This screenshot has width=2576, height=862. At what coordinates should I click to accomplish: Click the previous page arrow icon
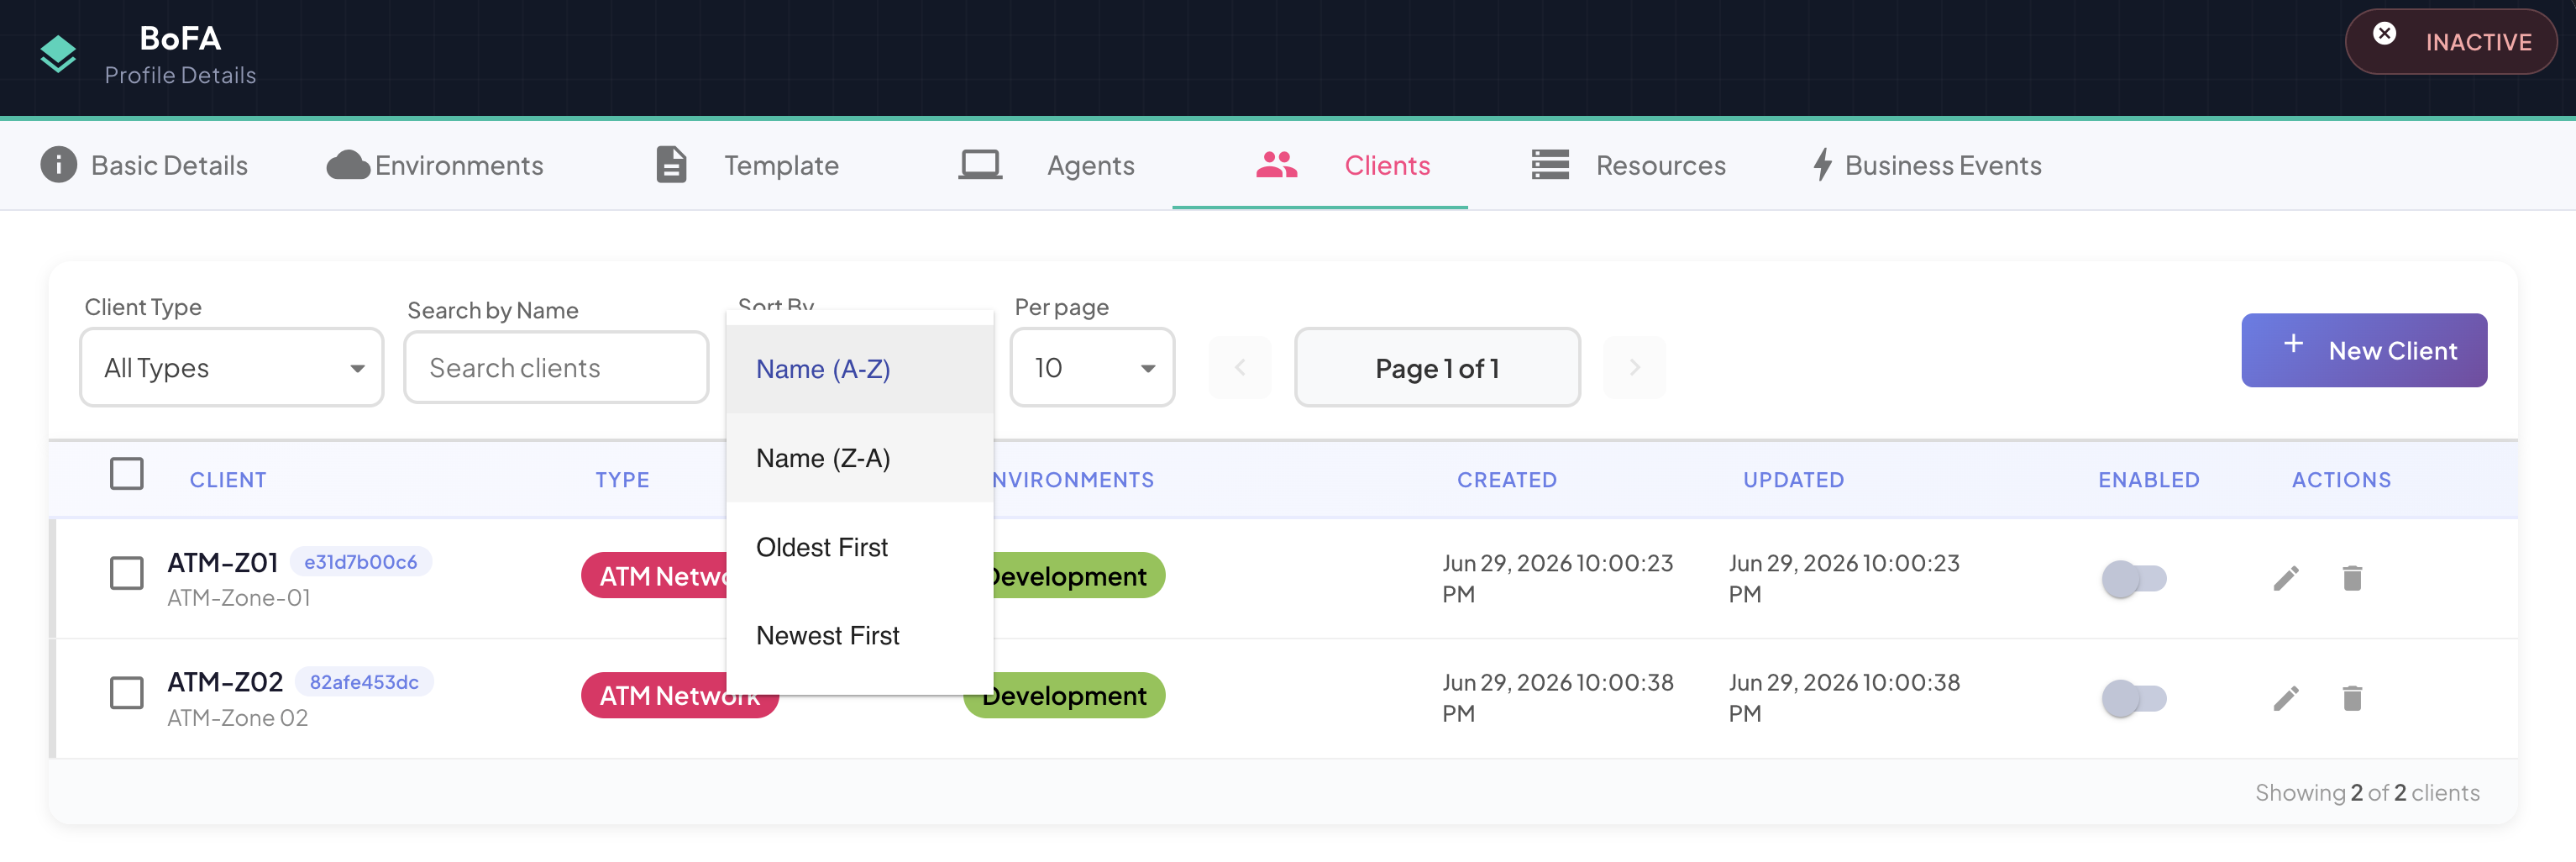pos(1240,368)
